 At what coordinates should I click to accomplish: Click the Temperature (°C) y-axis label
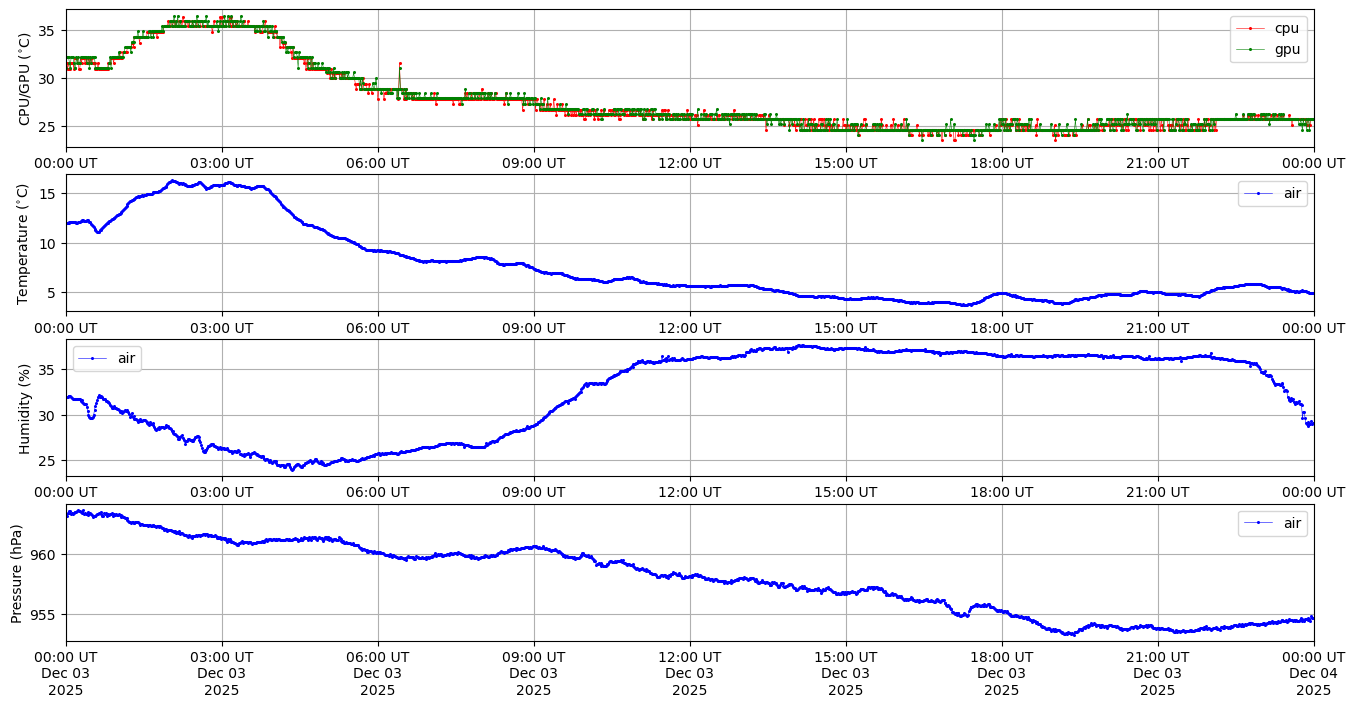(x=25, y=243)
